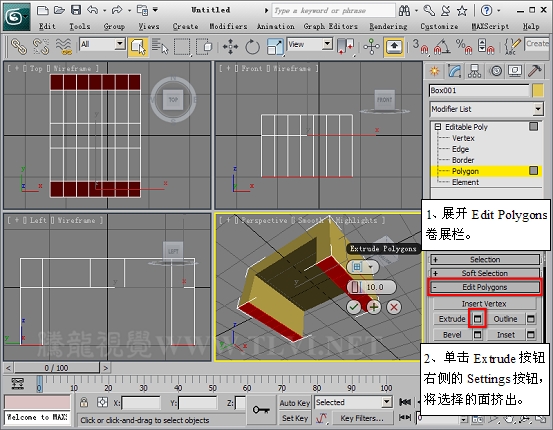Switch to the Modify panel tab
This screenshot has height=430, width=553.
(x=455, y=71)
